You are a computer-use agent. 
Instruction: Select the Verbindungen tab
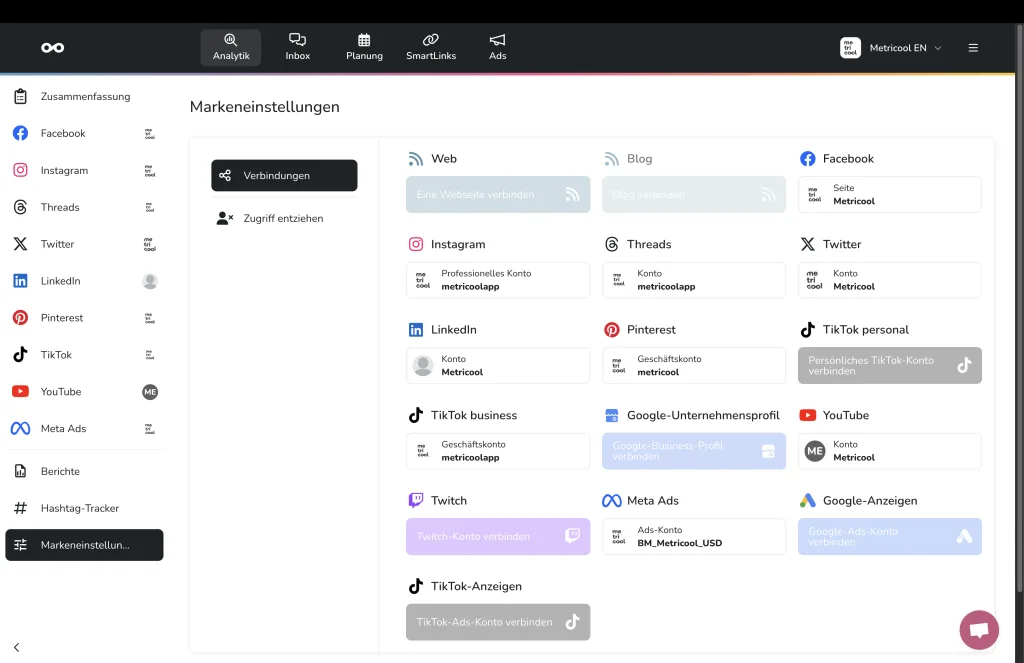point(284,175)
